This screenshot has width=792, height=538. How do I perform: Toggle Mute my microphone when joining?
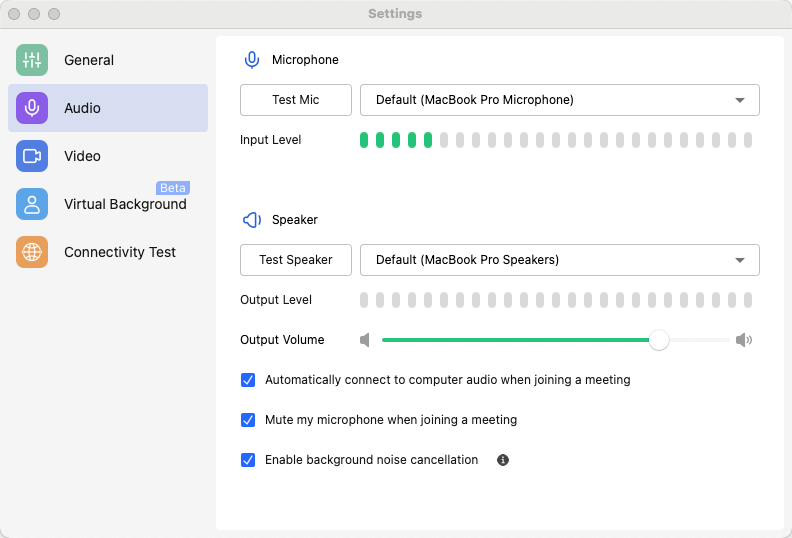click(x=249, y=420)
